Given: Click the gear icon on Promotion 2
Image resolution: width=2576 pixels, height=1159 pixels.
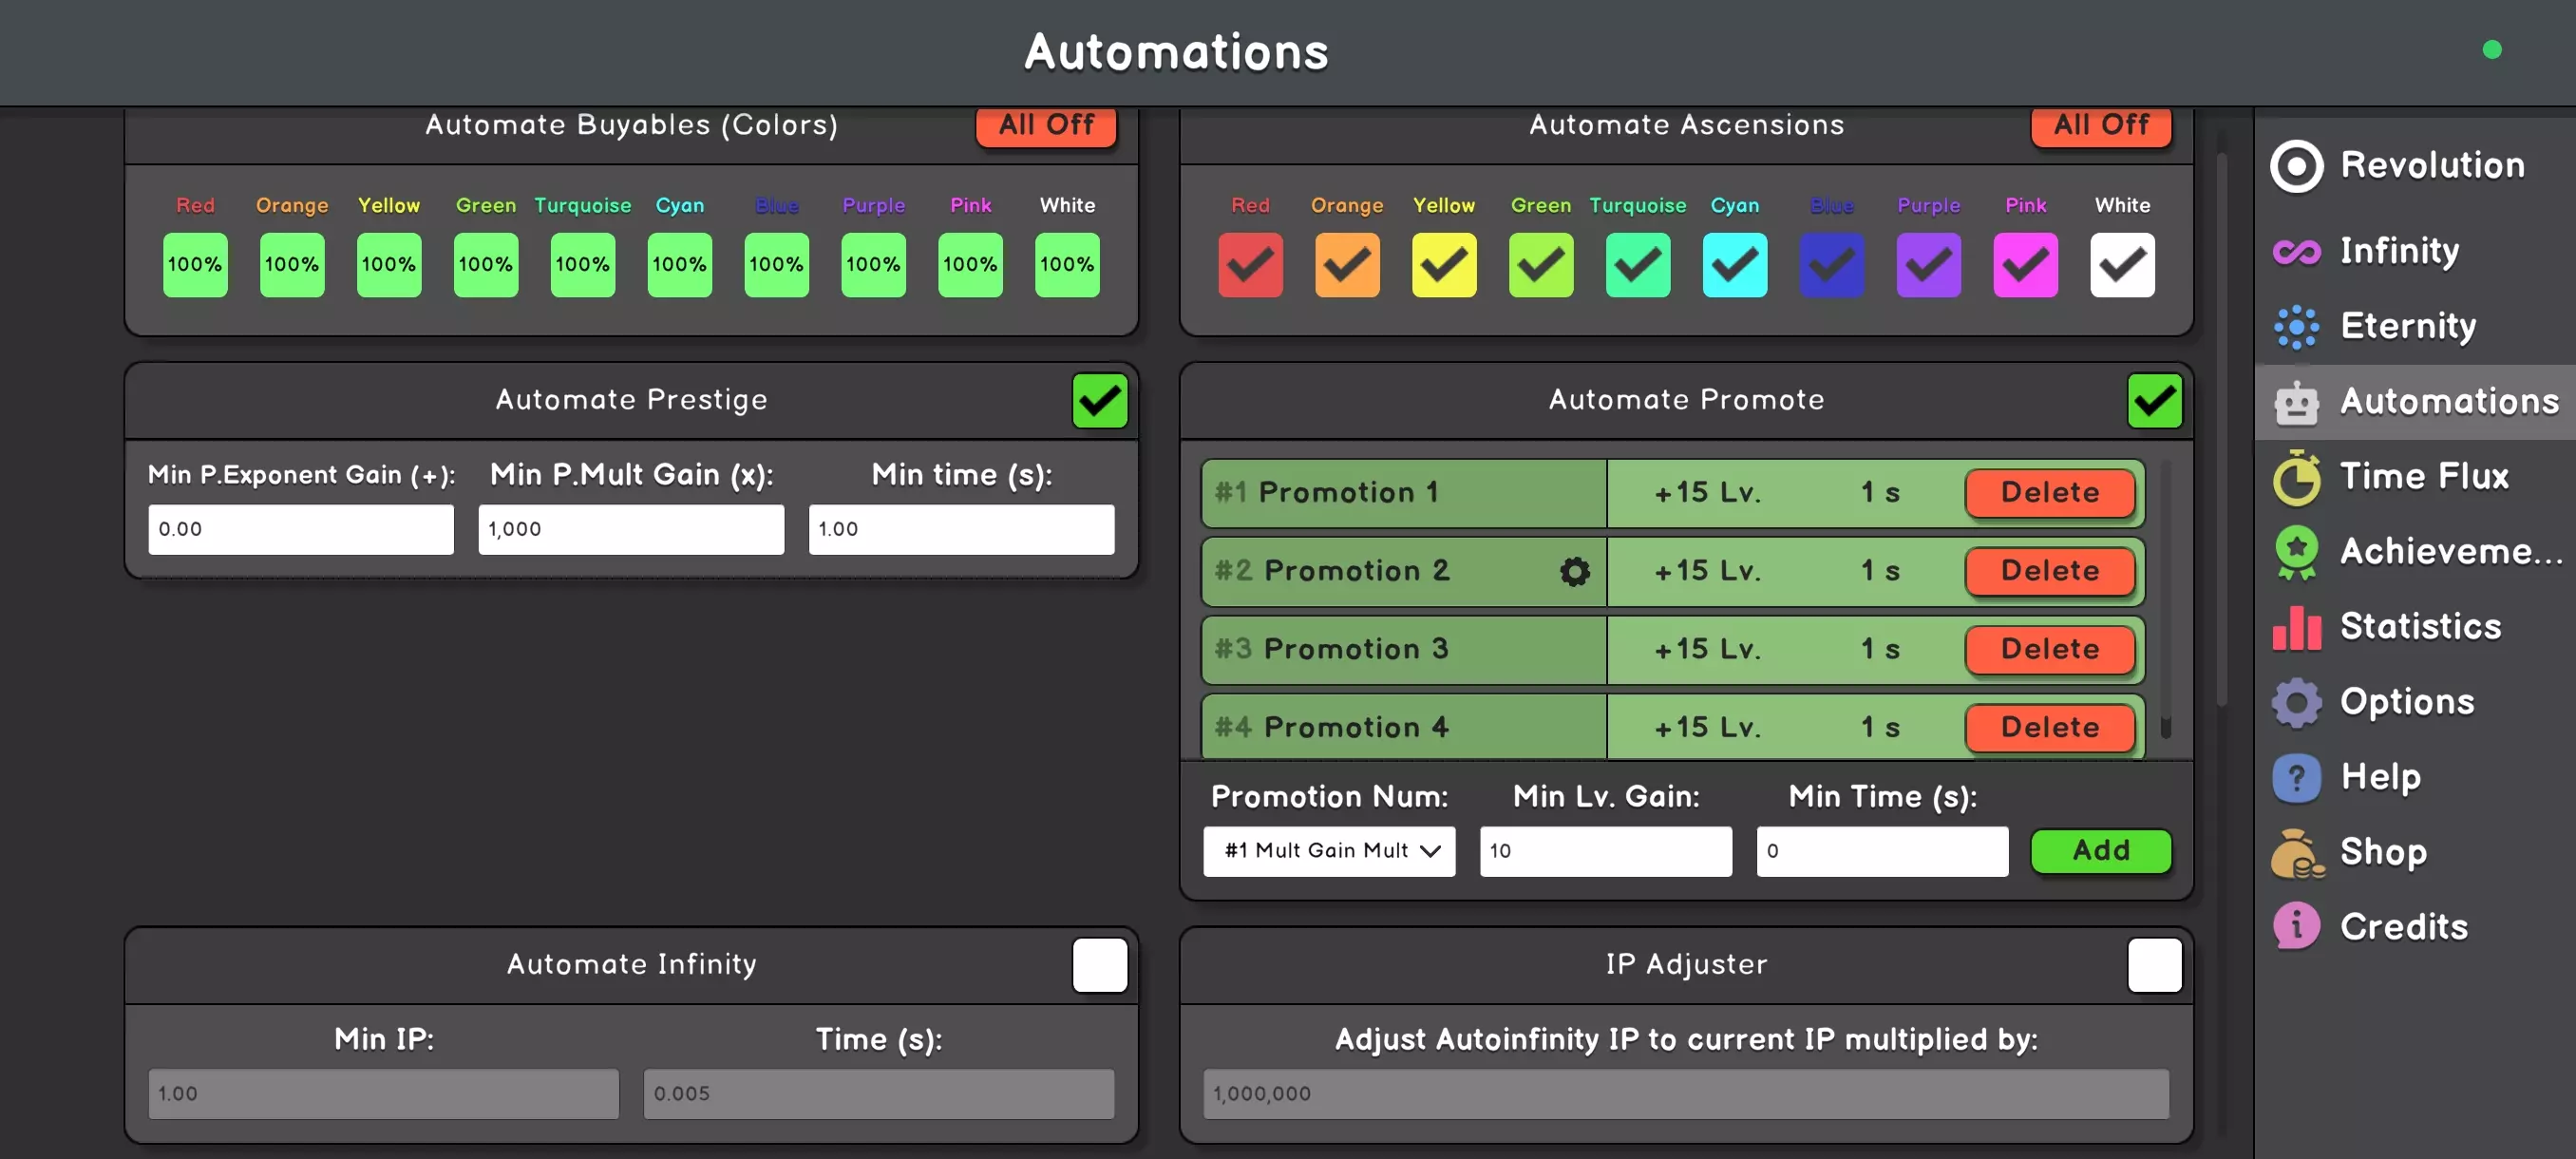Looking at the screenshot, I should point(1574,571).
